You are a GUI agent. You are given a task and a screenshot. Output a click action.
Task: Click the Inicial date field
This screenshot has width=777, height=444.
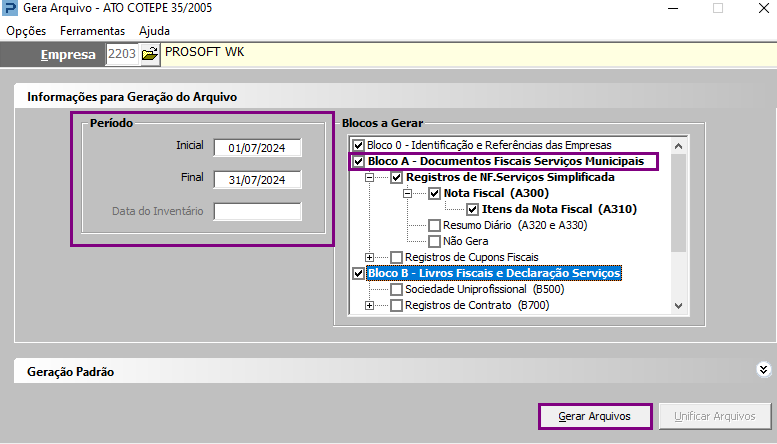[257, 148]
